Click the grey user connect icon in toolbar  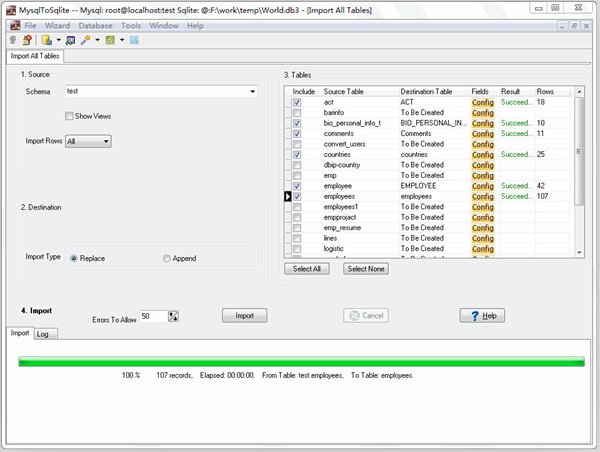tap(13, 40)
